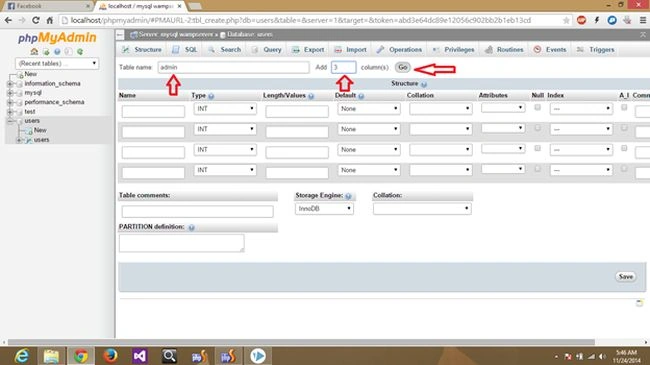Click help icon next to Storage Engine

coord(349,196)
